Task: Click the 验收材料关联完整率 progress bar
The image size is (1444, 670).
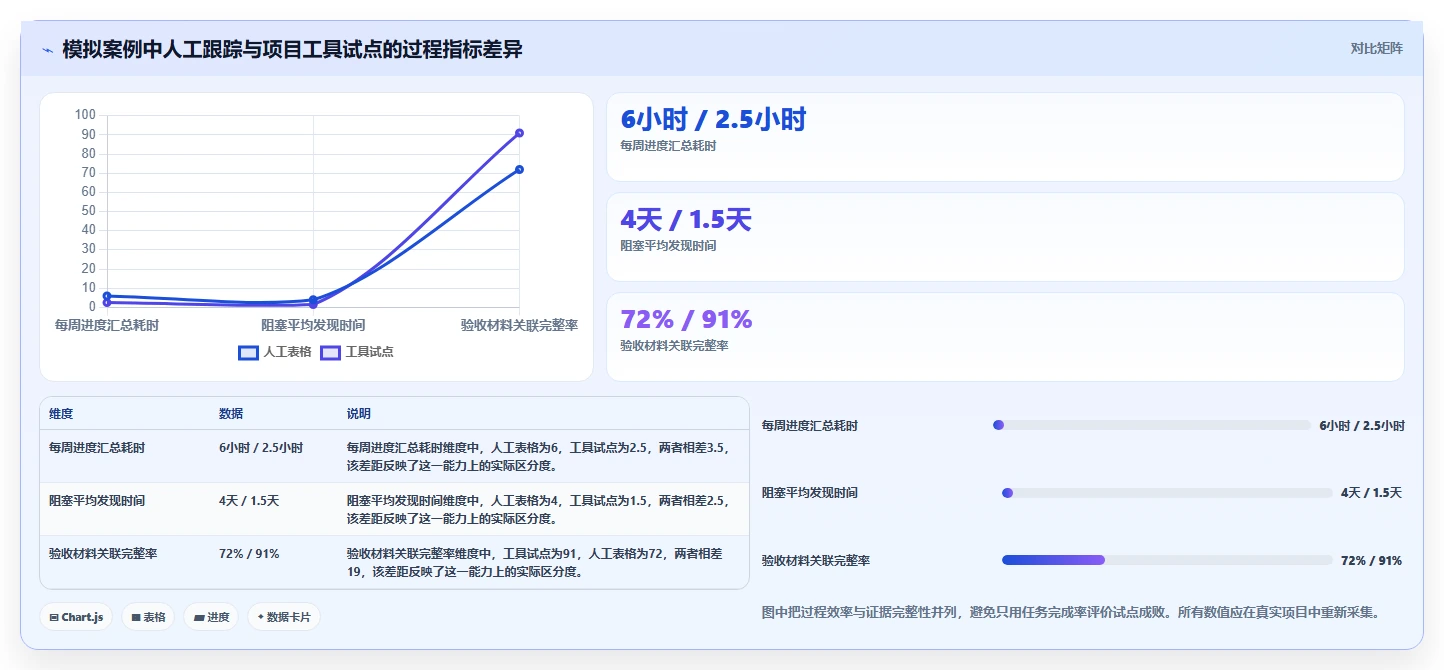Action: point(1167,560)
